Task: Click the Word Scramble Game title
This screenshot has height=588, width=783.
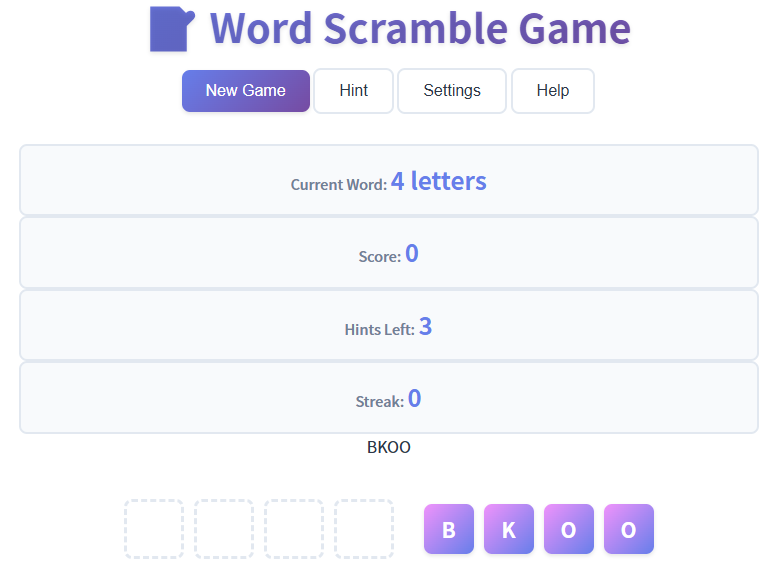Action: (x=420, y=29)
